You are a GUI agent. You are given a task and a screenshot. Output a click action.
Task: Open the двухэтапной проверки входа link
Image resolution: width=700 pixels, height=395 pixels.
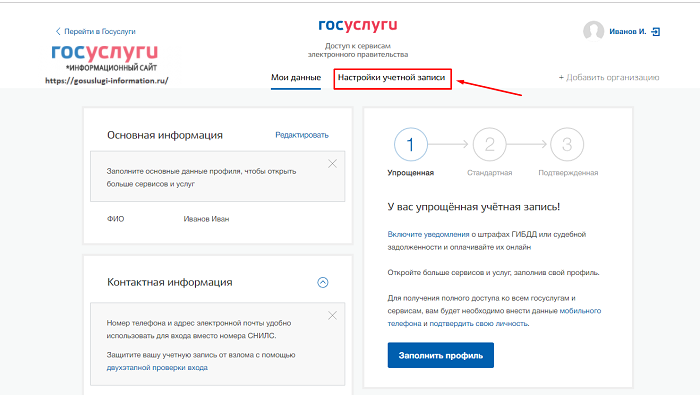157,368
